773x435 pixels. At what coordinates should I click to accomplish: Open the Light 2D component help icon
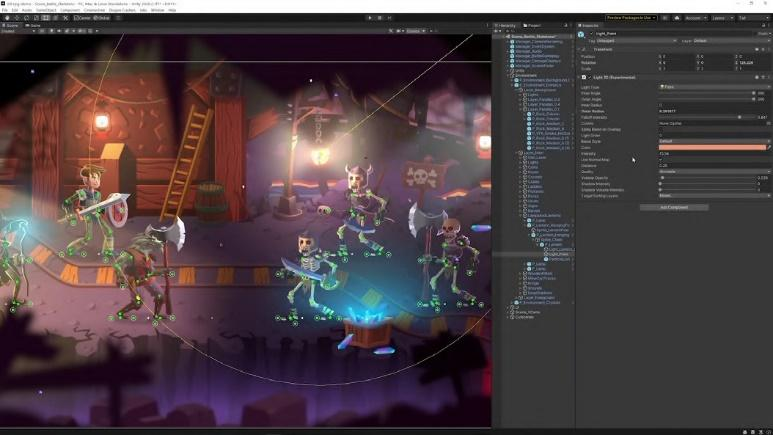[x=757, y=77]
